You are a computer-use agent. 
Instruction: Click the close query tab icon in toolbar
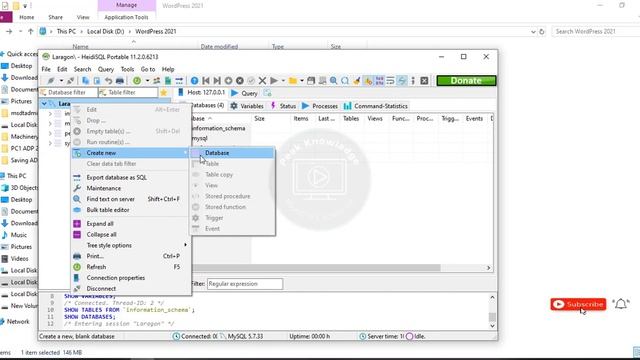pos(424,81)
